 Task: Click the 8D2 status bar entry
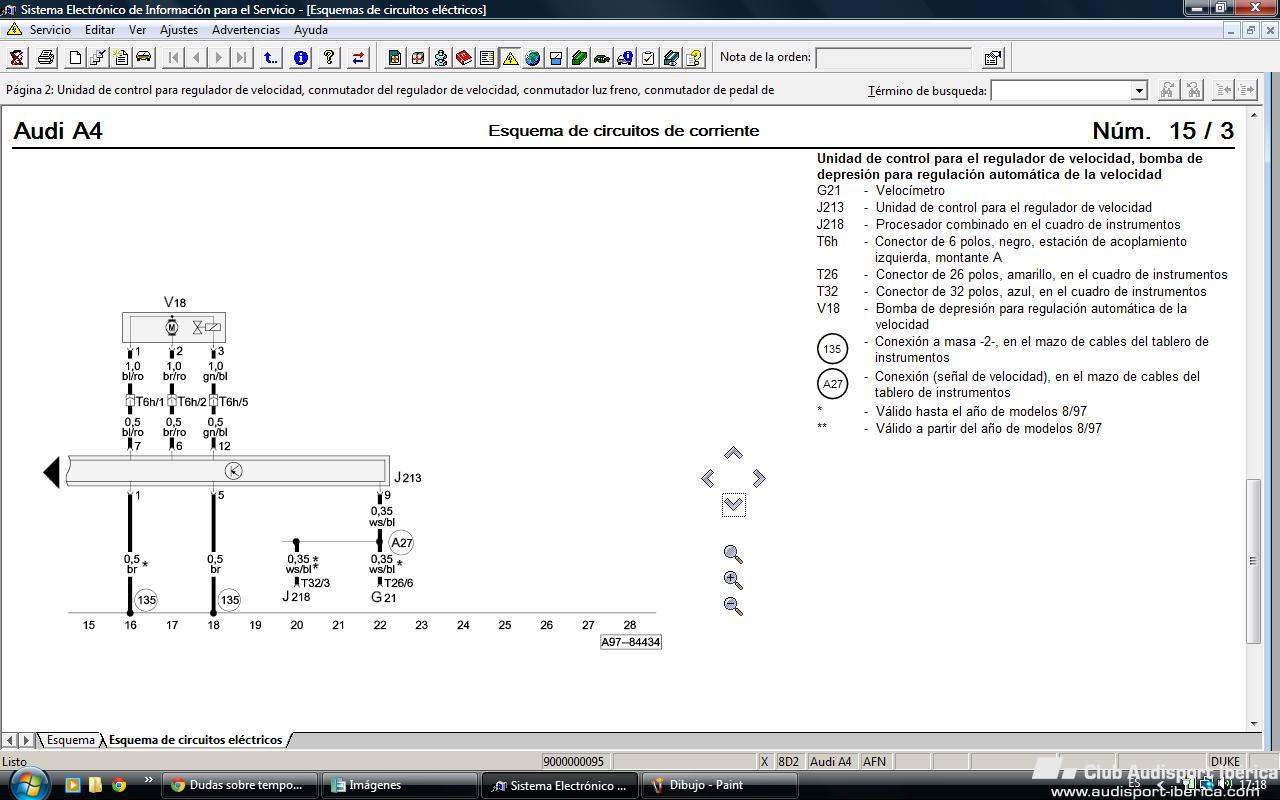(788, 762)
